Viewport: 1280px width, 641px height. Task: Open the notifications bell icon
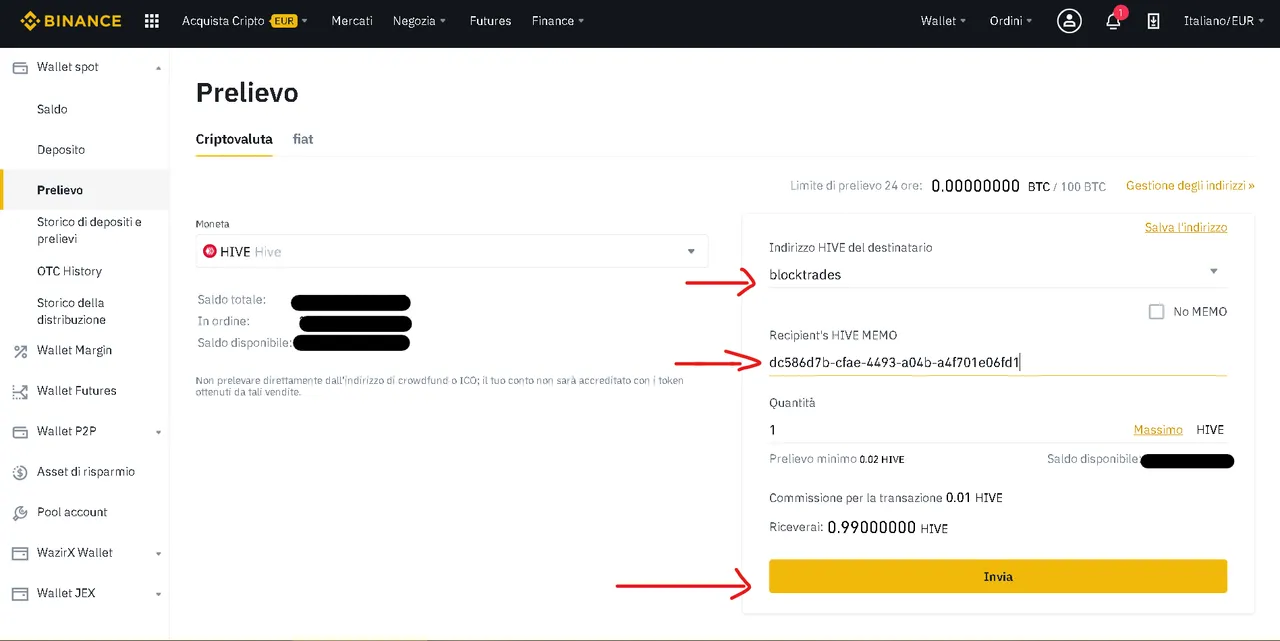pos(1113,21)
